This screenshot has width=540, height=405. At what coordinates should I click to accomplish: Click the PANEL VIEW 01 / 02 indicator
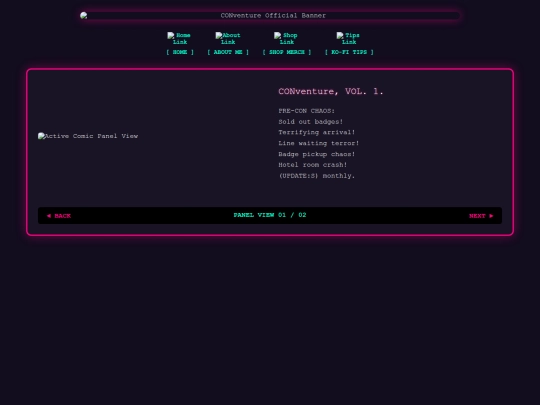[x=270, y=215]
